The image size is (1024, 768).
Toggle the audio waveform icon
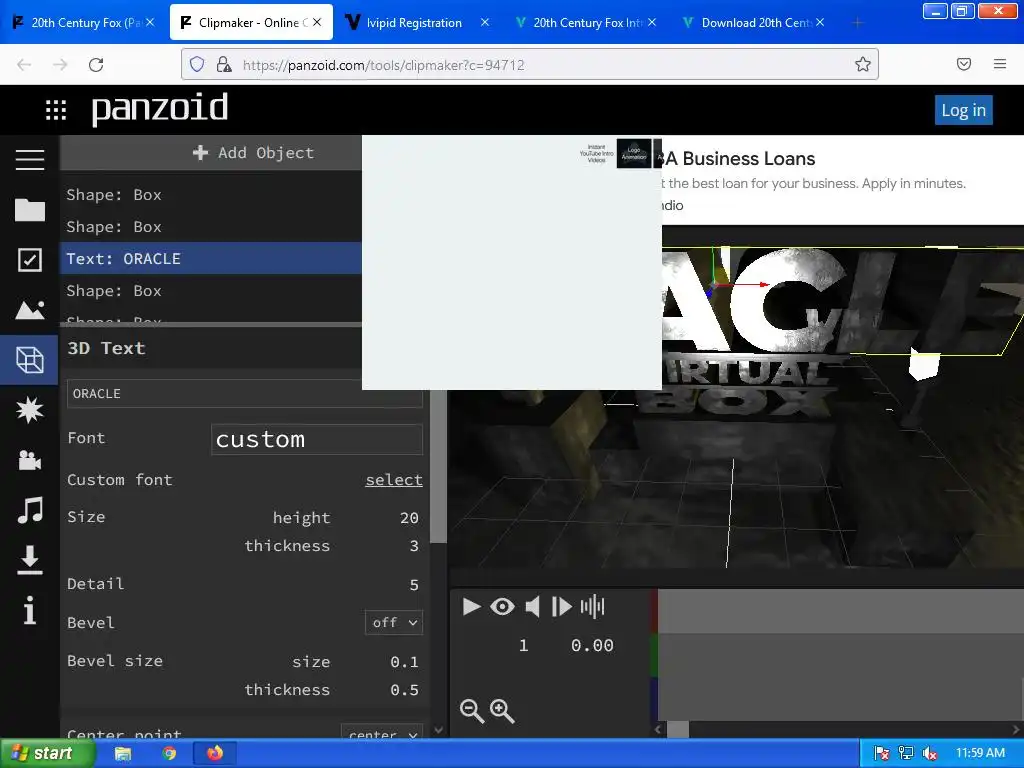(x=593, y=607)
